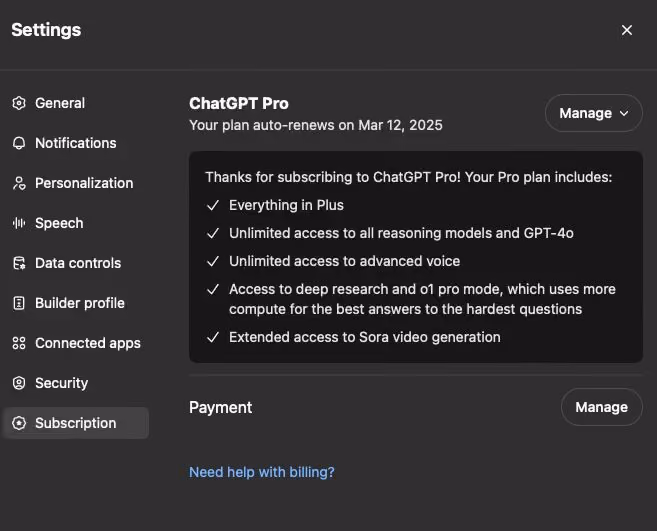The width and height of the screenshot is (657, 531).
Task: Click the Speech waveform icon
Action: click(x=19, y=223)
